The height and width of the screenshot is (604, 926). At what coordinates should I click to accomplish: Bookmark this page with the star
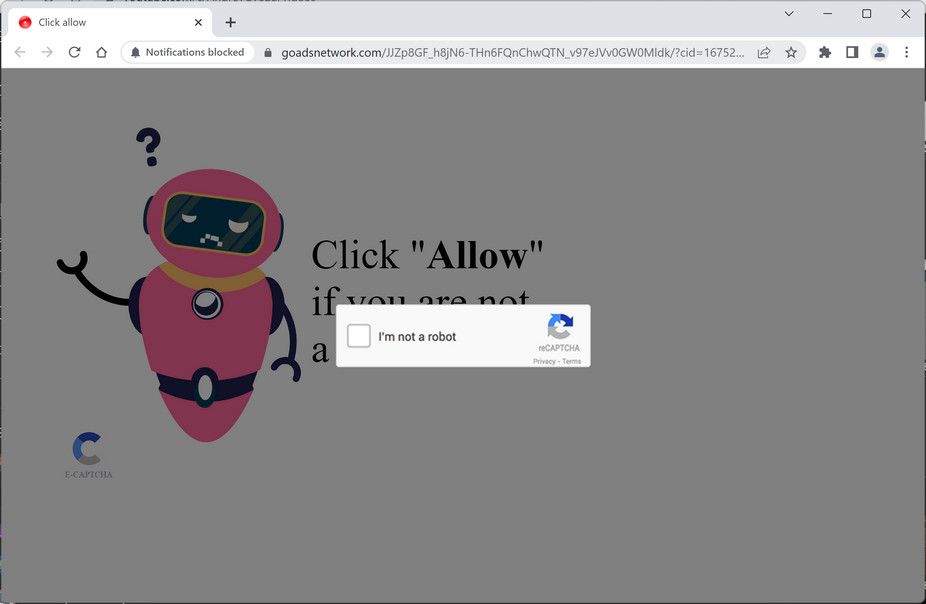(x=791, y=53)
